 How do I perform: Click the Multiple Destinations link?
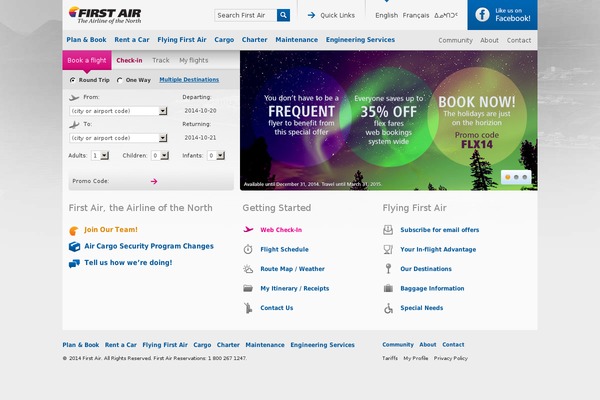(189, 80)
